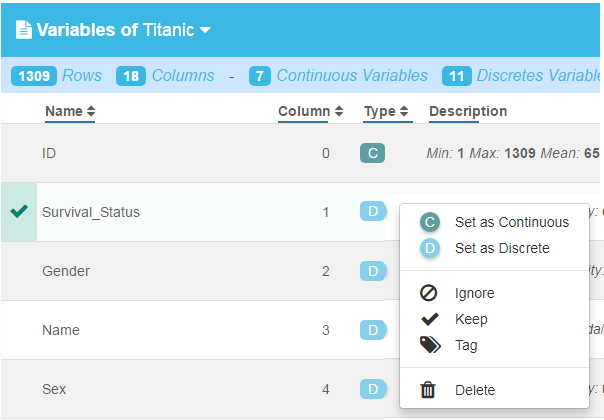Screen dimensions: 604x420
Task: Click the Description column header
Action: (468, 111)
